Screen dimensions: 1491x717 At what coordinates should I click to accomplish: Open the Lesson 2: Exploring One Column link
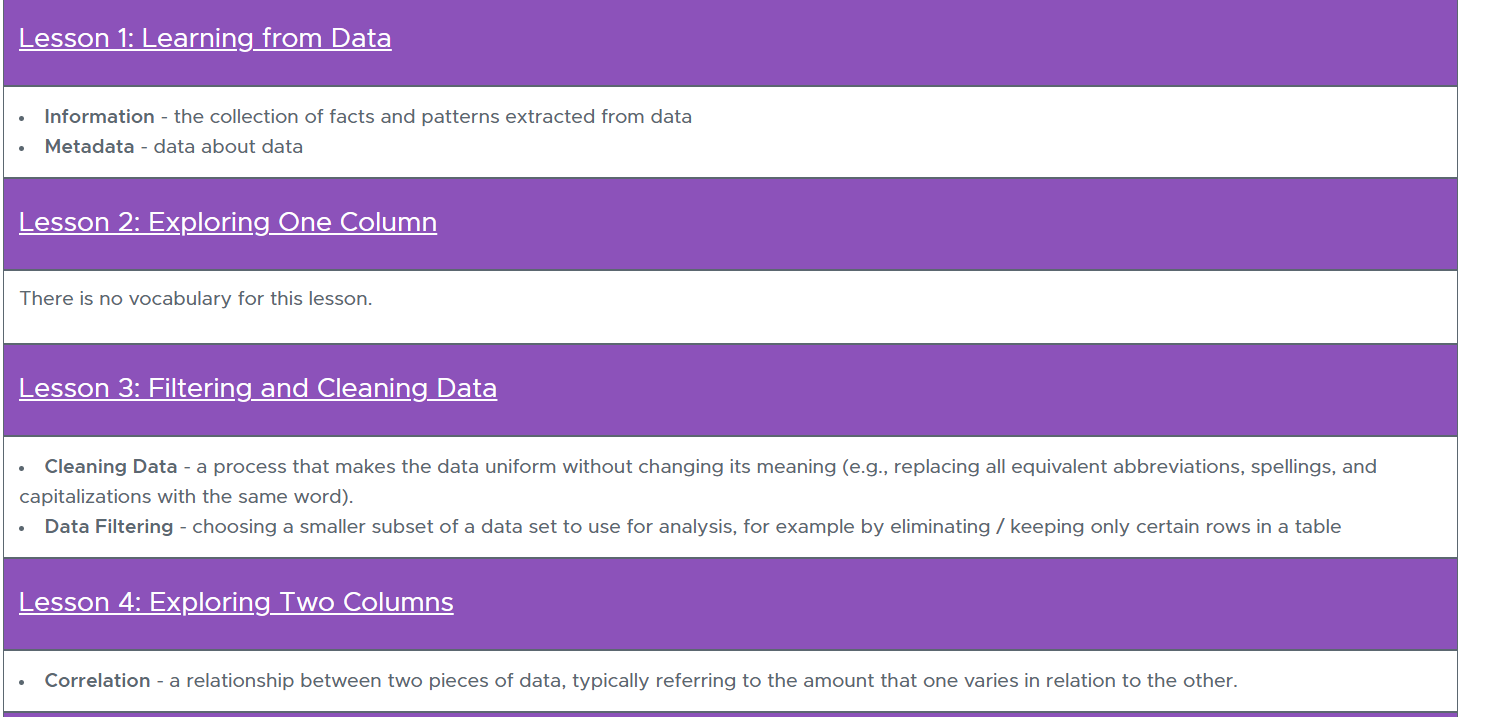coord(228,222)
